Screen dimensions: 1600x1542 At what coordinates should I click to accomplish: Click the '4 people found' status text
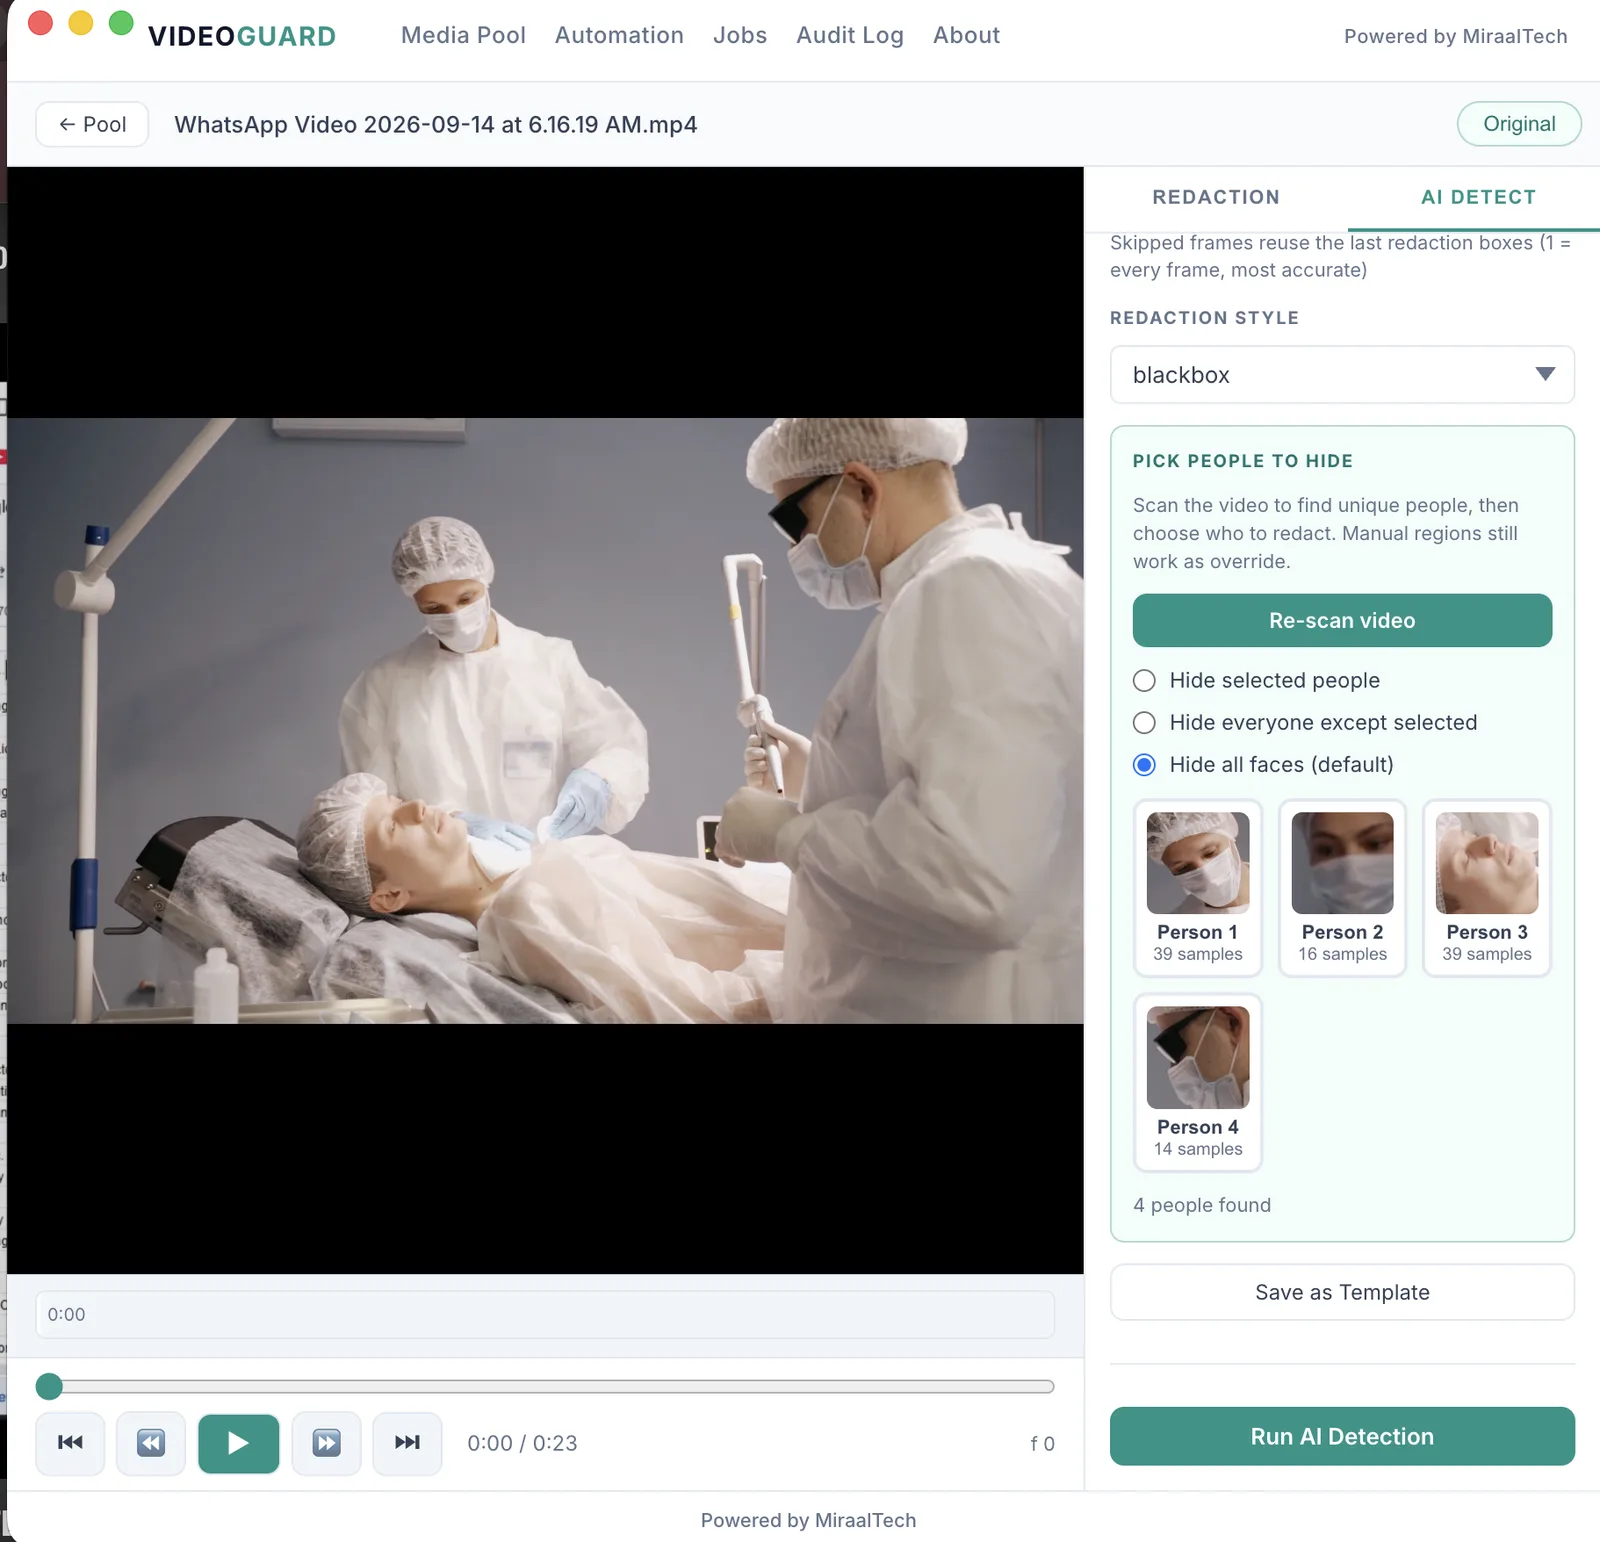[1202, 1205]
